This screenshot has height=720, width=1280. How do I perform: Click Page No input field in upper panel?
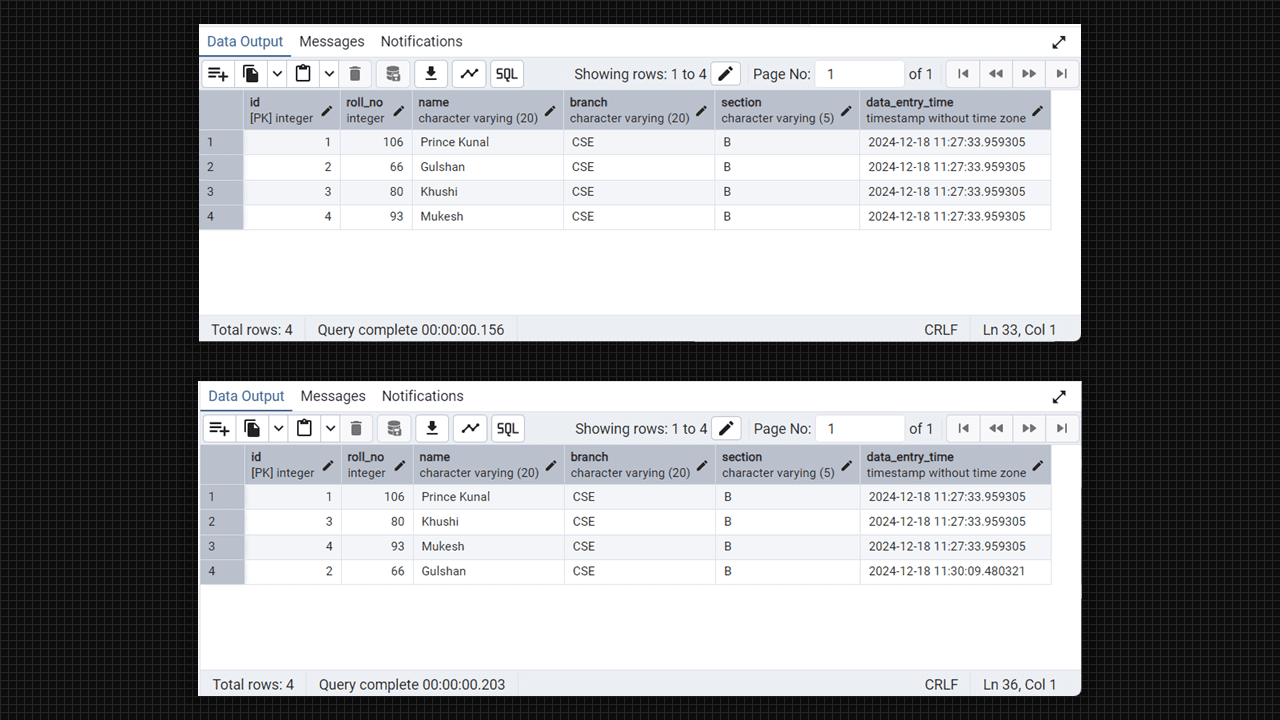point(859,74)
